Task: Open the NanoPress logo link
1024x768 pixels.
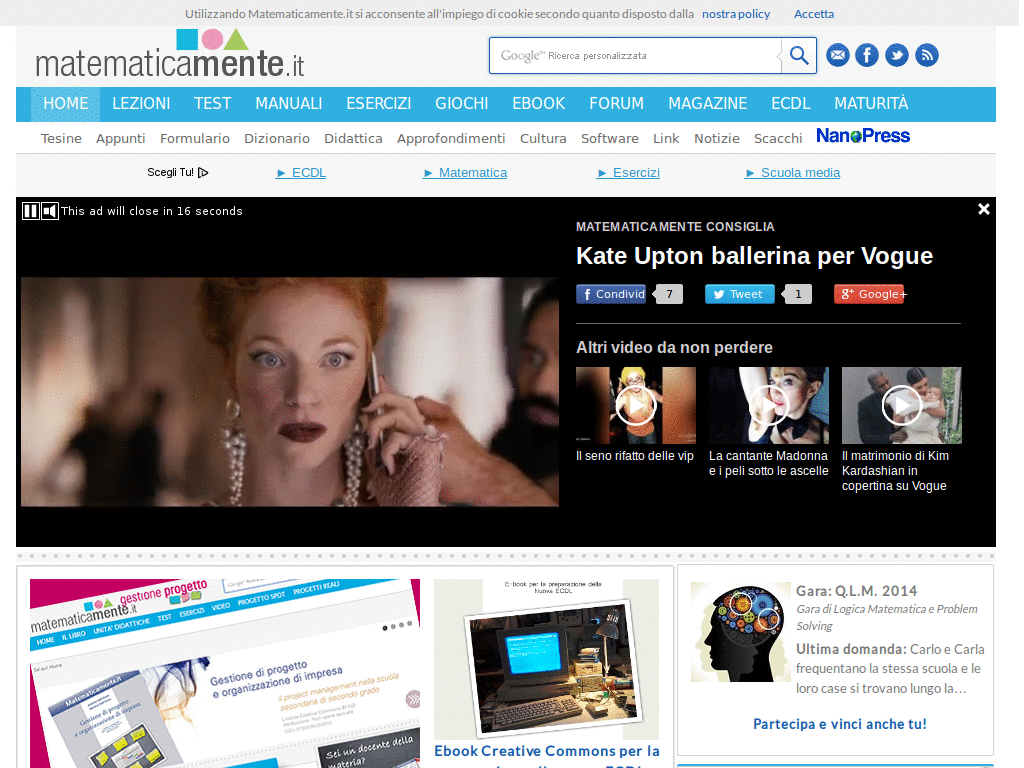Action: point(863,136)
